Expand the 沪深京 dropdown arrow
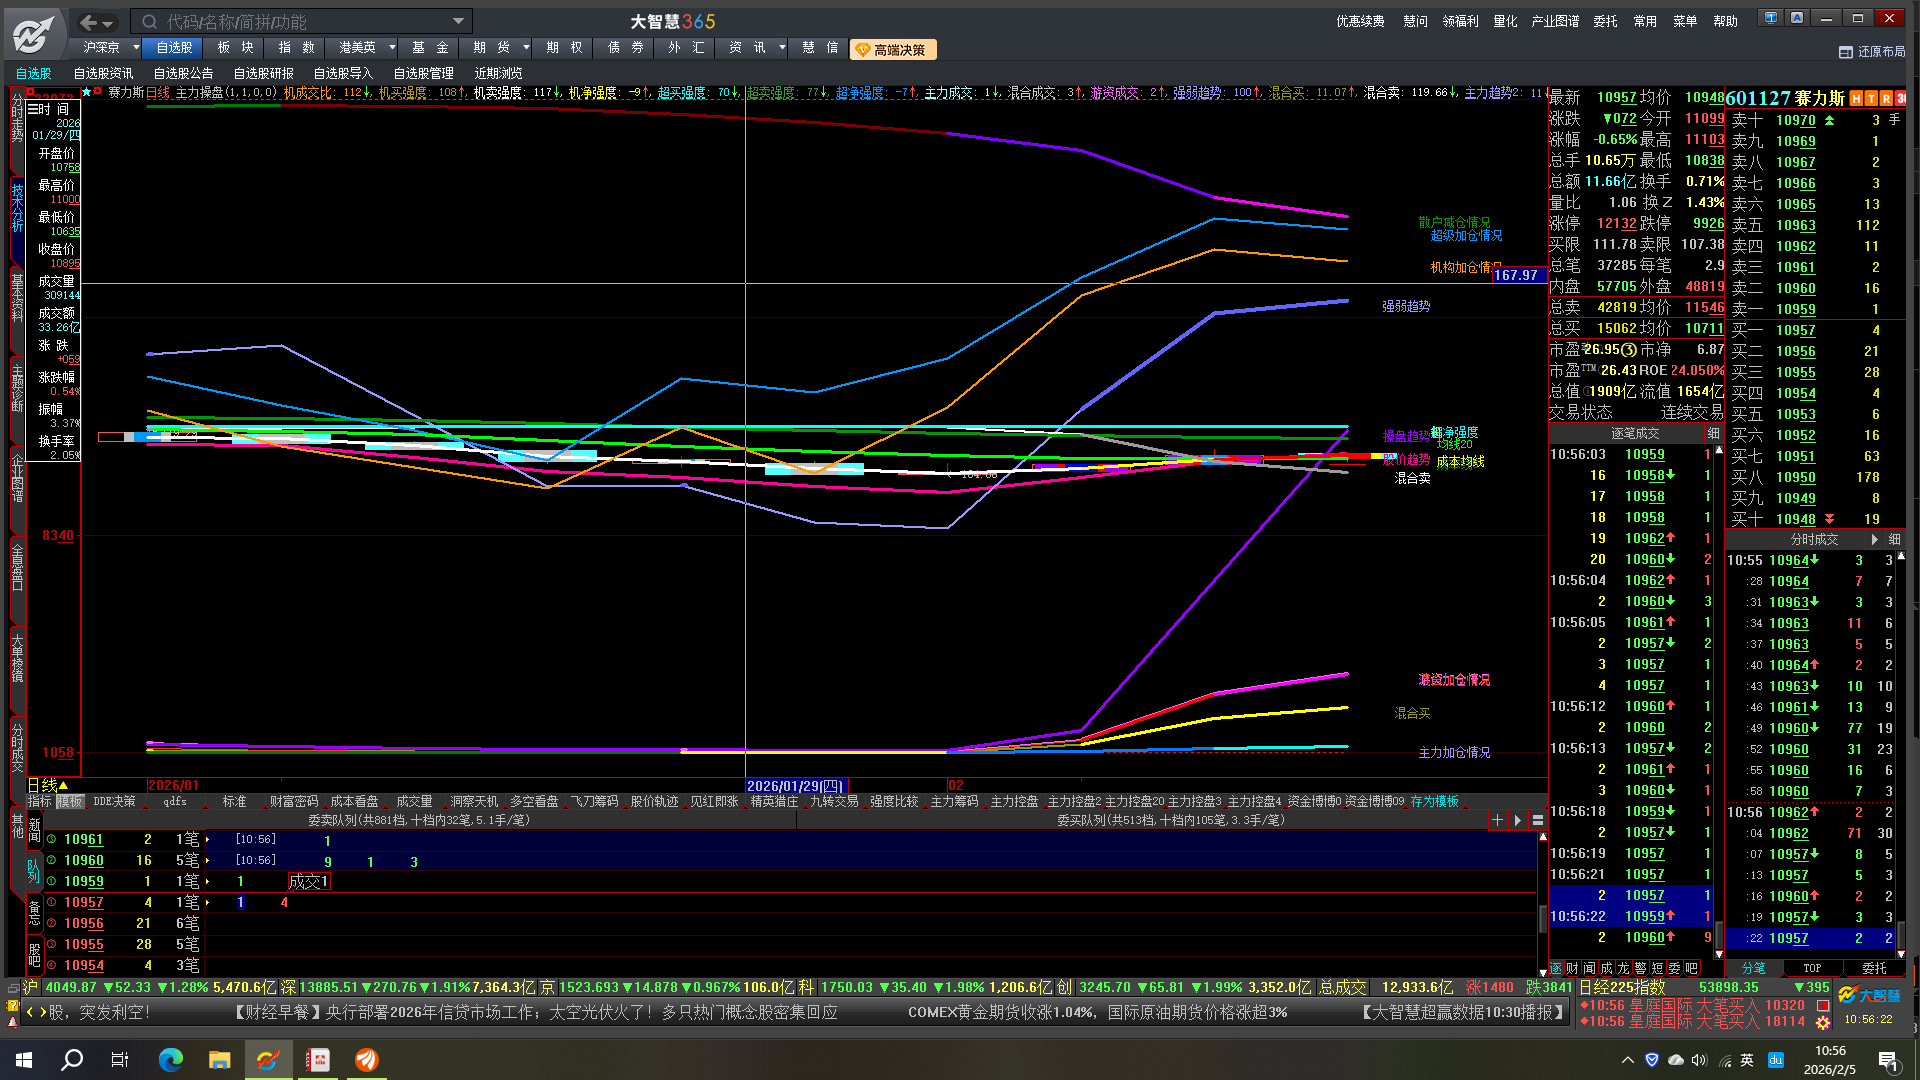The height and width of the screenshot is (1080, 1920). coord(136,47)
